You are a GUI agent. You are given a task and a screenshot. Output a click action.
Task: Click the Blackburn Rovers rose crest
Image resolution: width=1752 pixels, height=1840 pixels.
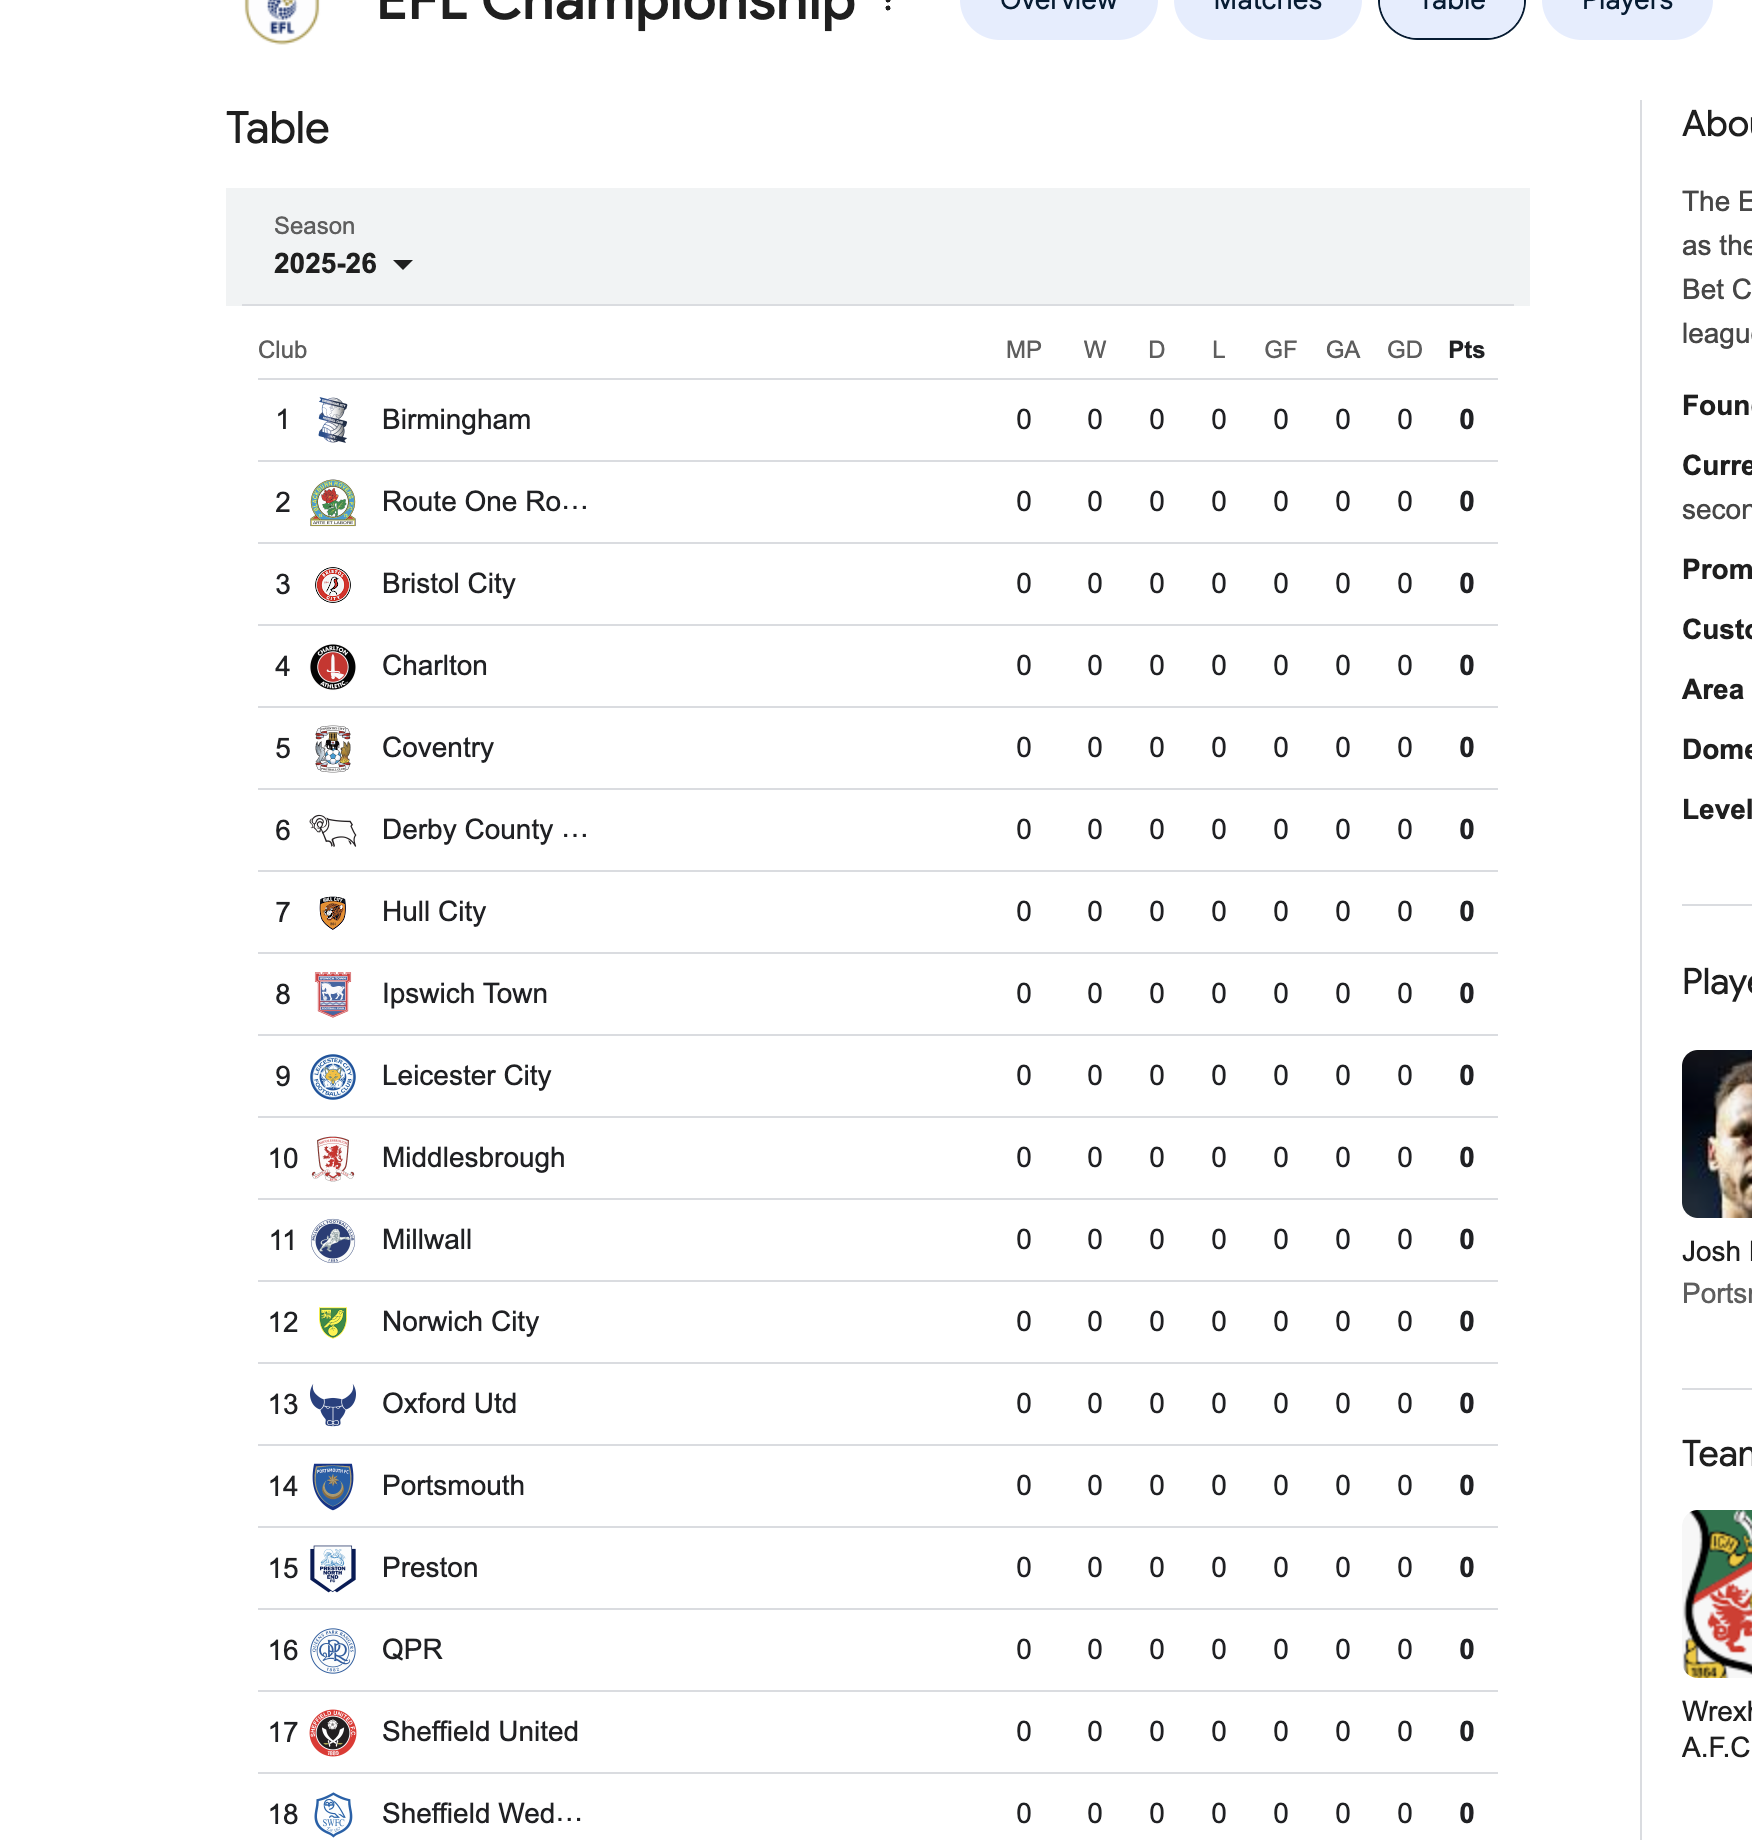(333, 502)
